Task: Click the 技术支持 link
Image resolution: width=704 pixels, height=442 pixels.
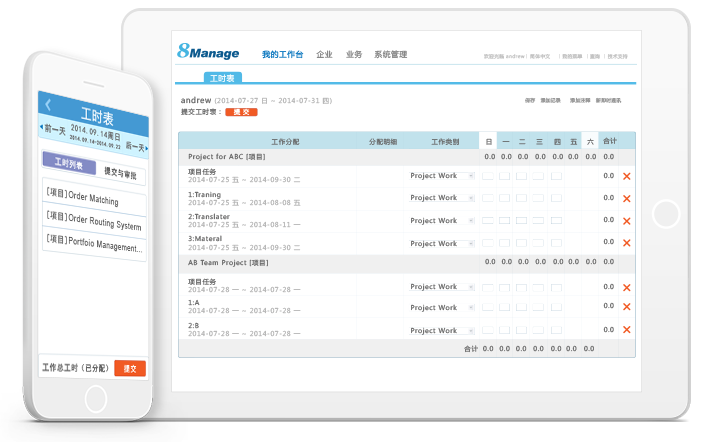Action: [x=617, y=57]
